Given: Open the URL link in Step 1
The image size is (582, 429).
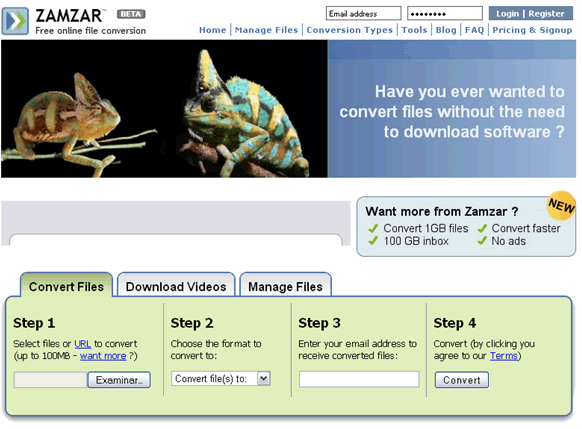Looking at the screenshot, I should click(x=83, y=344).
